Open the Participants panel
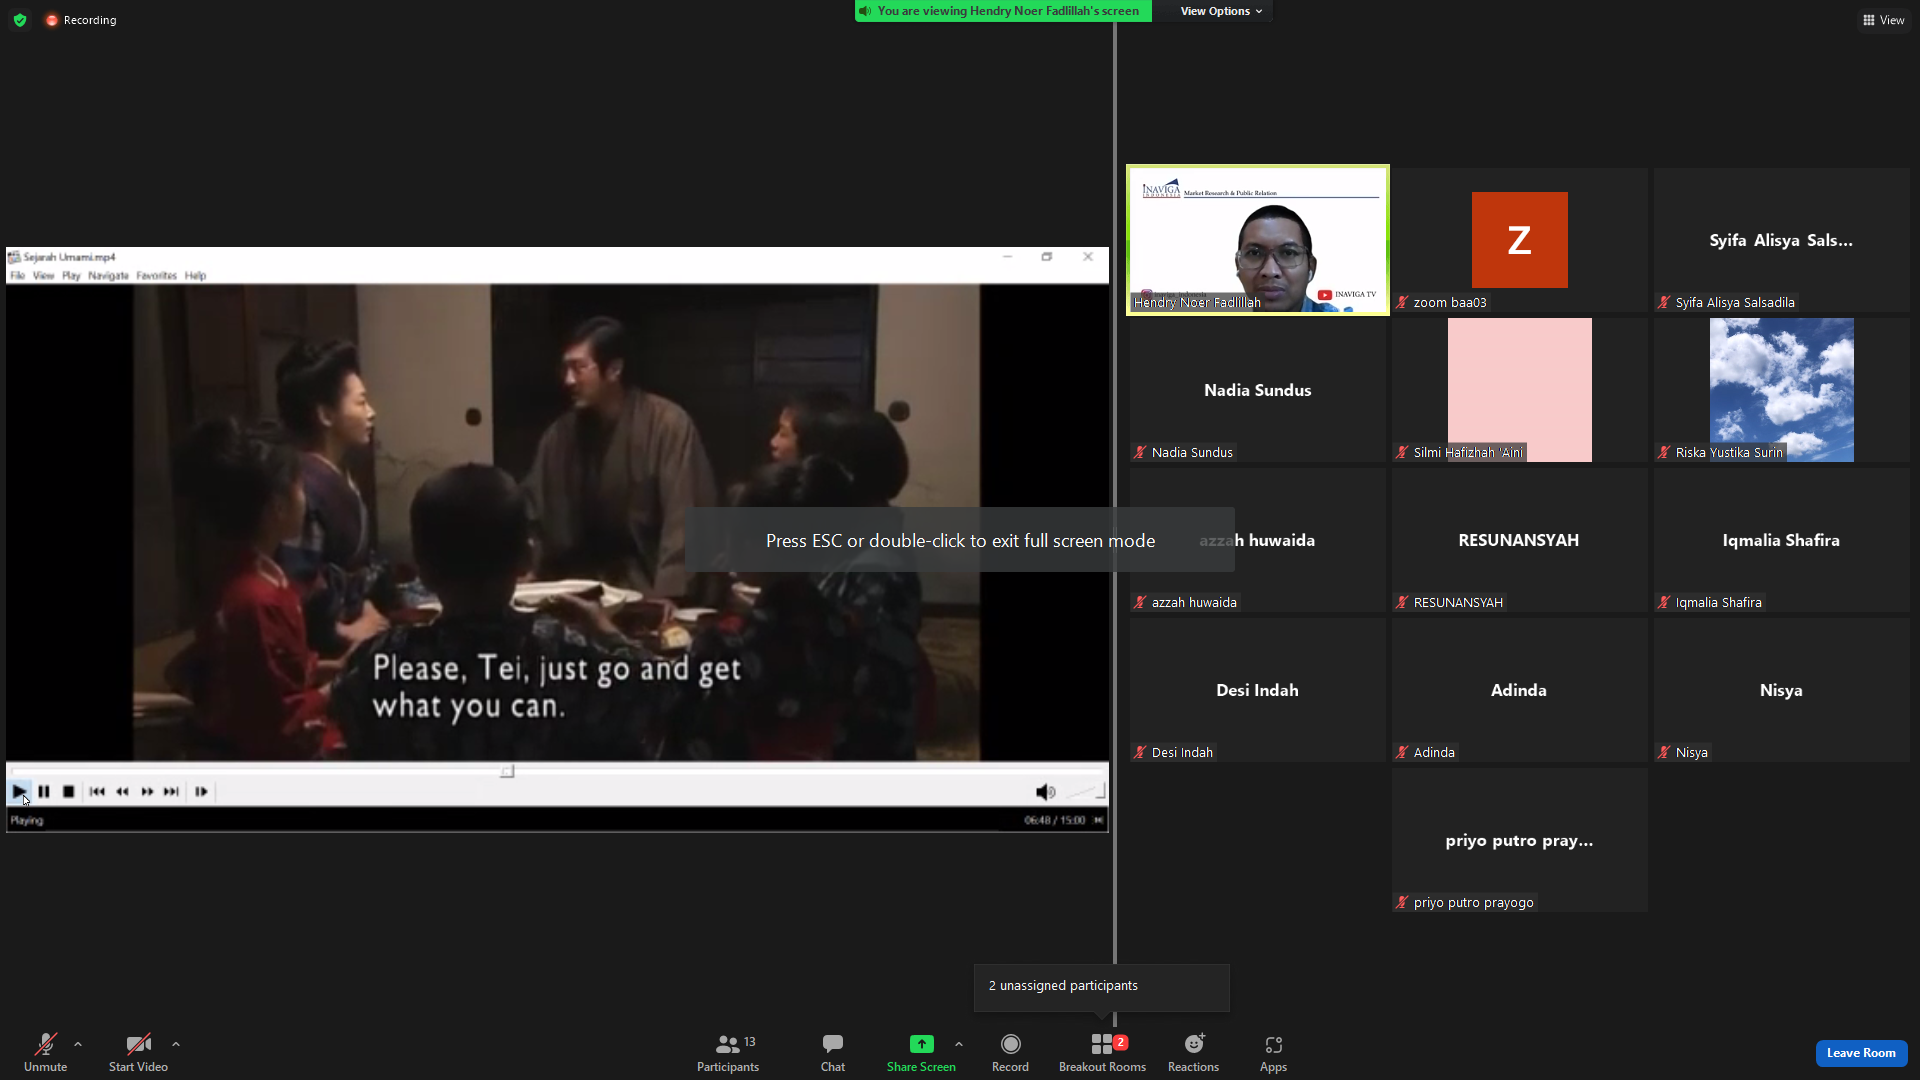Screen dimensions: 1920x1080 (x=728, y=1052)
